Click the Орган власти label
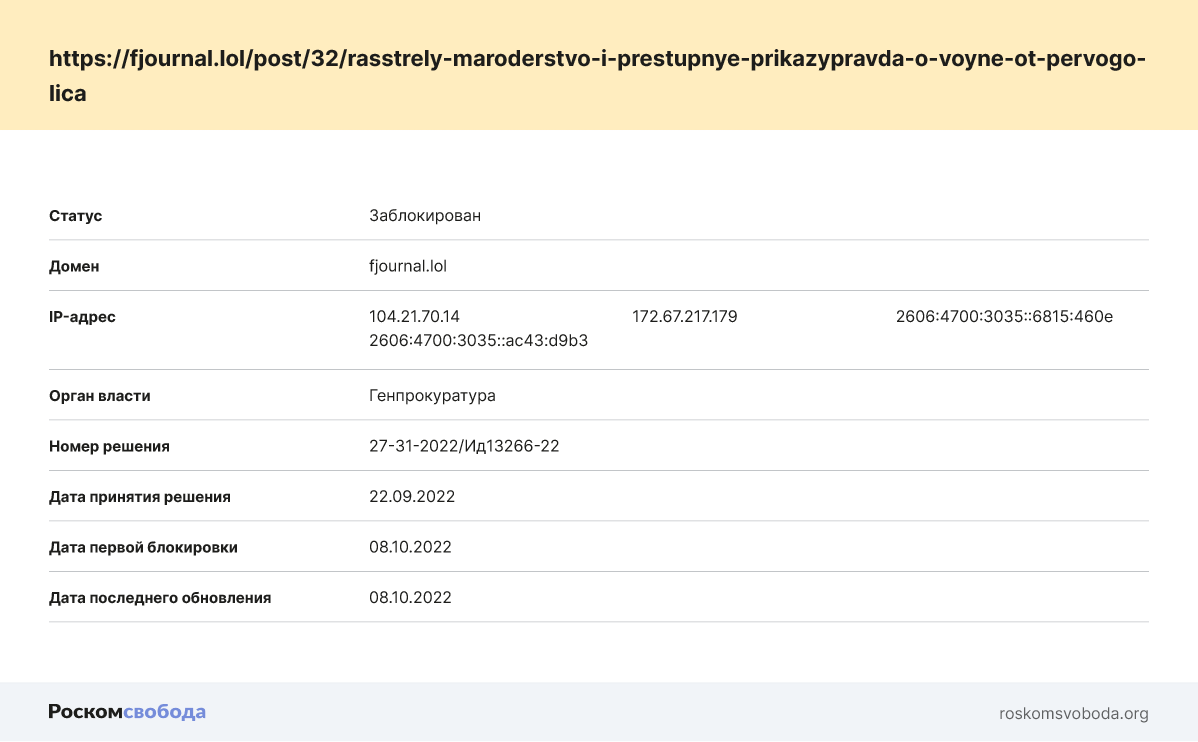The width and height of the screenshot is (1198, 742). click(x=100, y=395)
